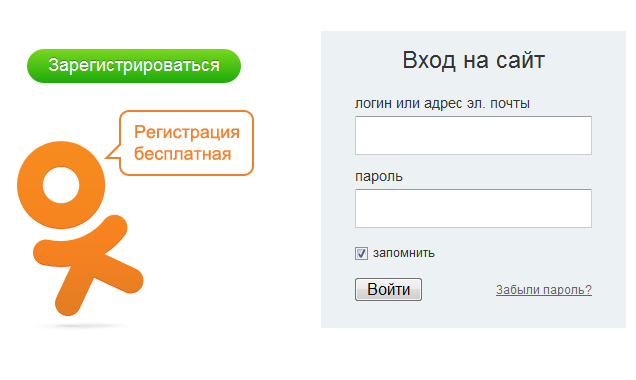
Task: Uncheck the запомнить checkbox
Action: pos(361,253)
